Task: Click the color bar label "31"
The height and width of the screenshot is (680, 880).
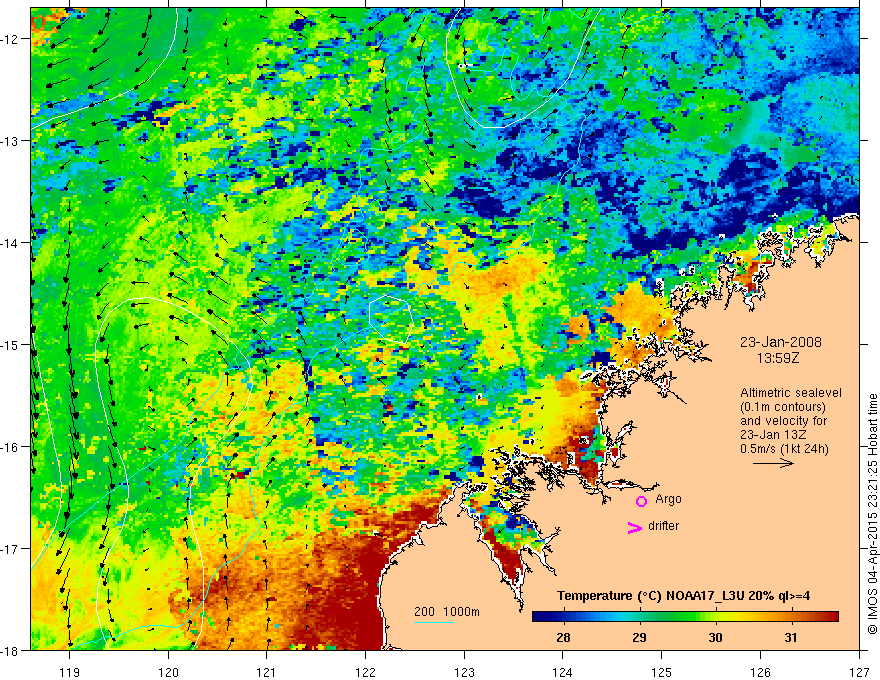Action: [x=791, y=638]
